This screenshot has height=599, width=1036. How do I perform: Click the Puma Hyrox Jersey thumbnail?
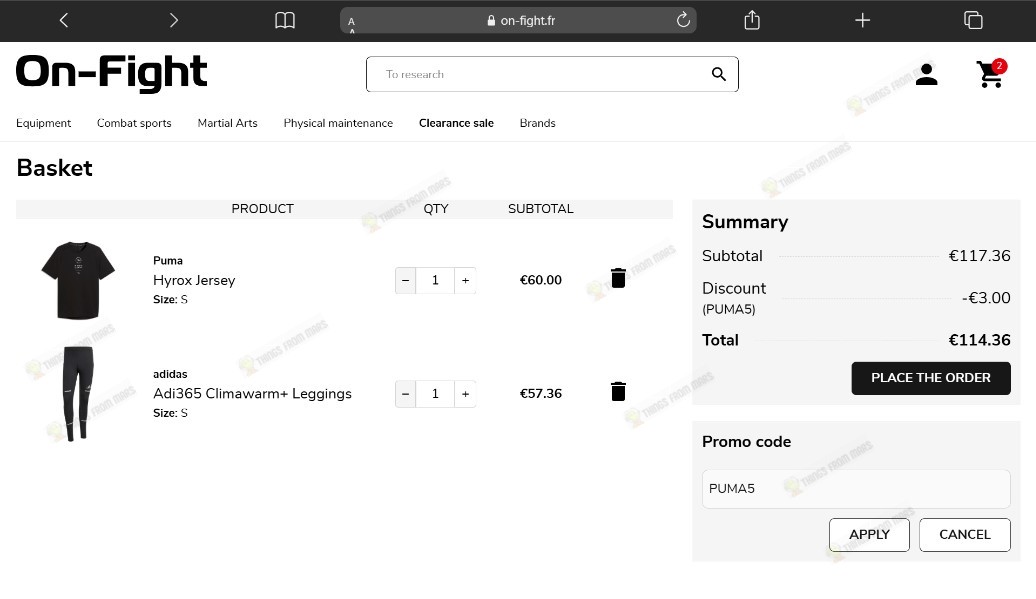click(78, 280)
